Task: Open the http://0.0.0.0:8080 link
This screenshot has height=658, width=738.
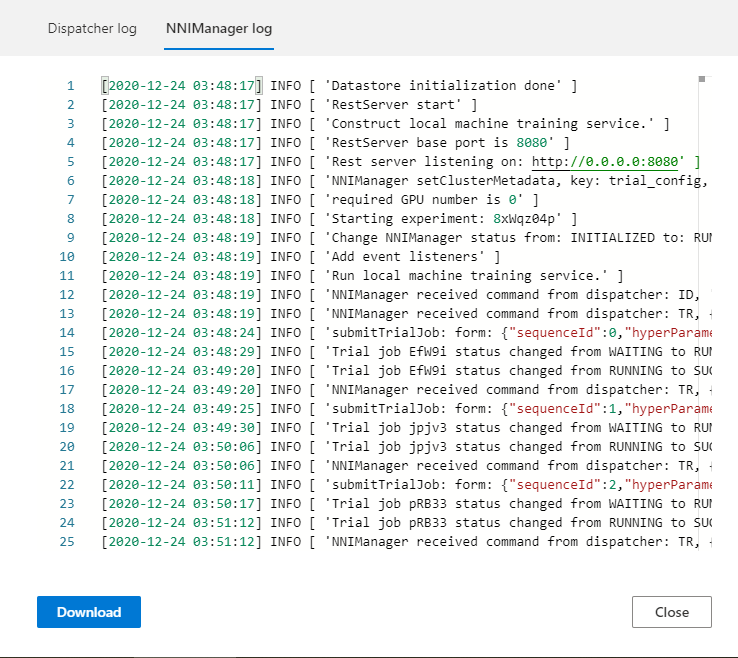Action: [x=607, y=162]
